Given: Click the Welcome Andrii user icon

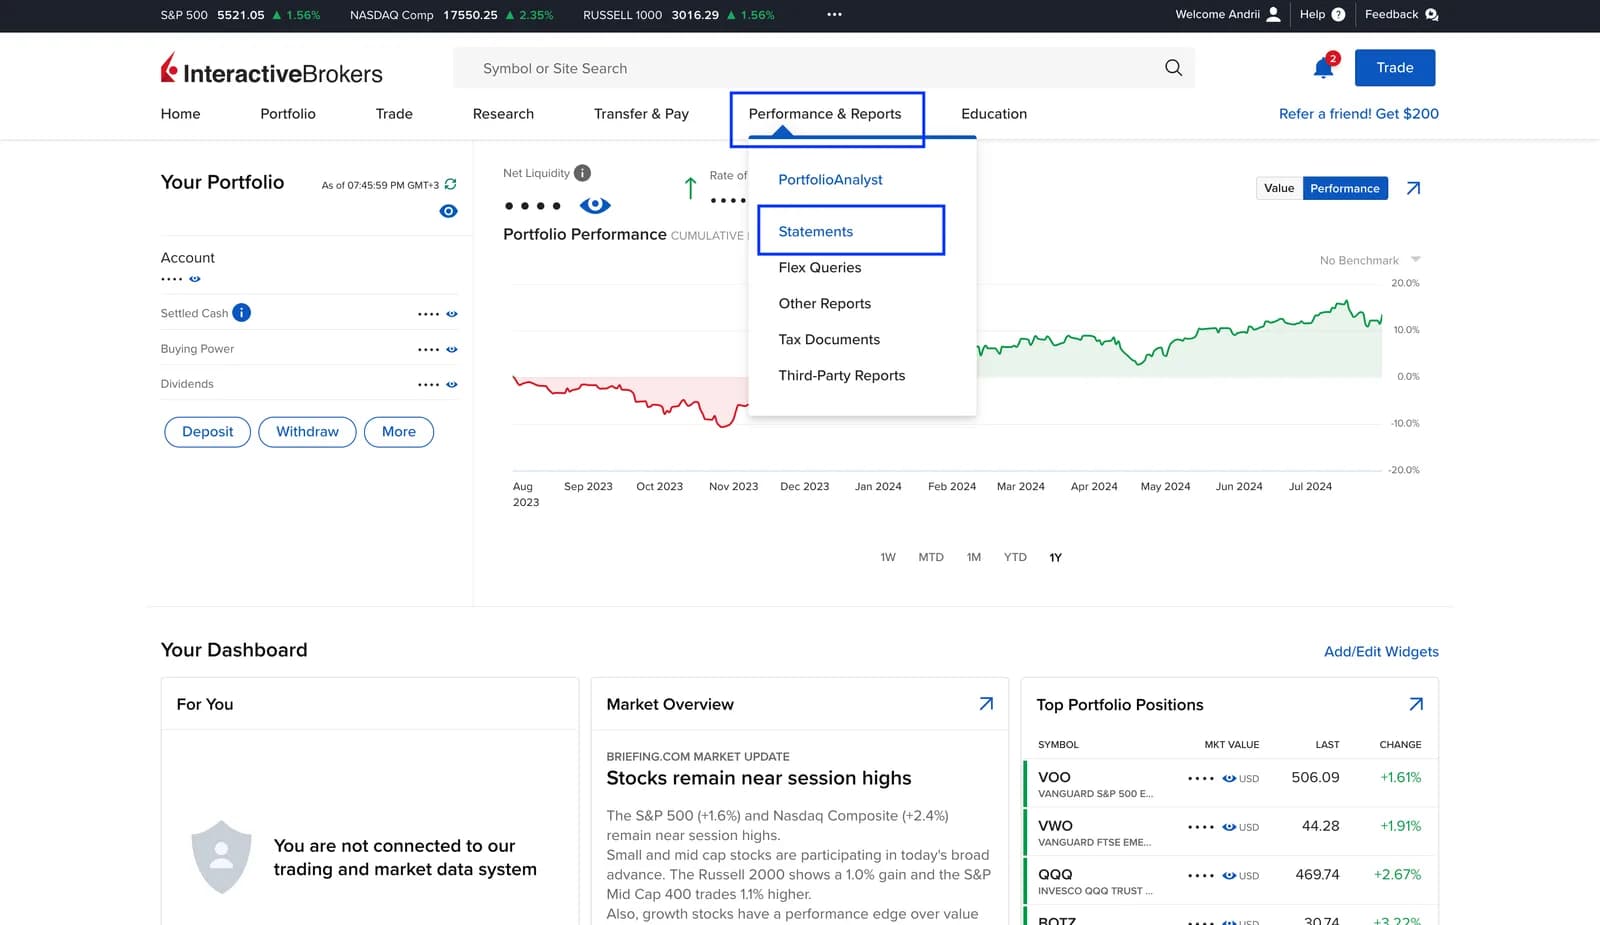Looking at the screenshot, I should 1273,15.
